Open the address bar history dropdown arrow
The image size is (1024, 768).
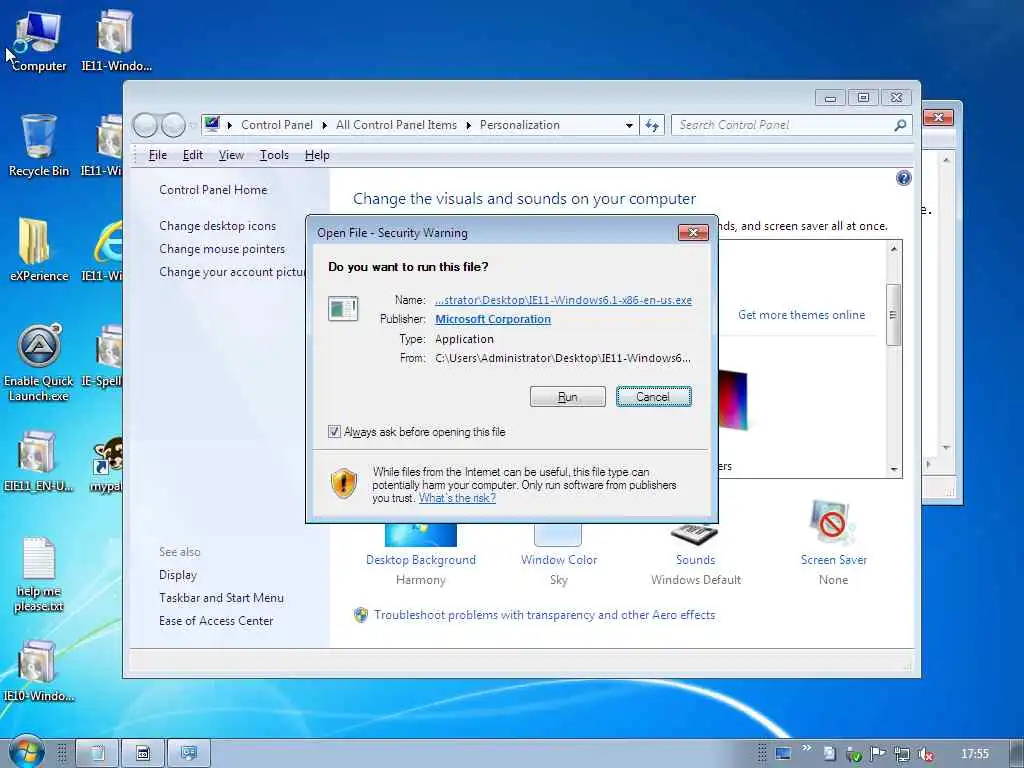(628, 125)
